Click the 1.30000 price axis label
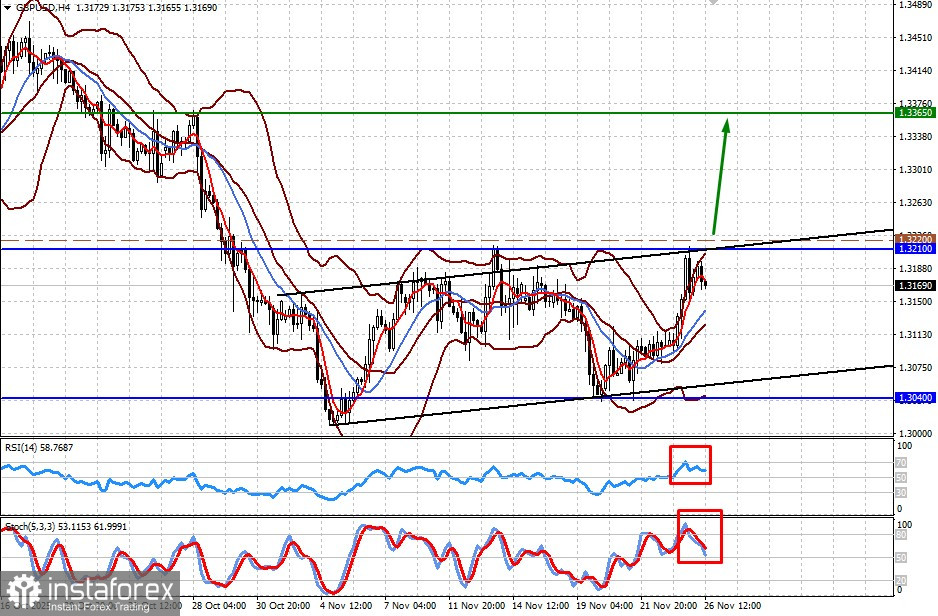938x616 pixels. click(915, 433)
